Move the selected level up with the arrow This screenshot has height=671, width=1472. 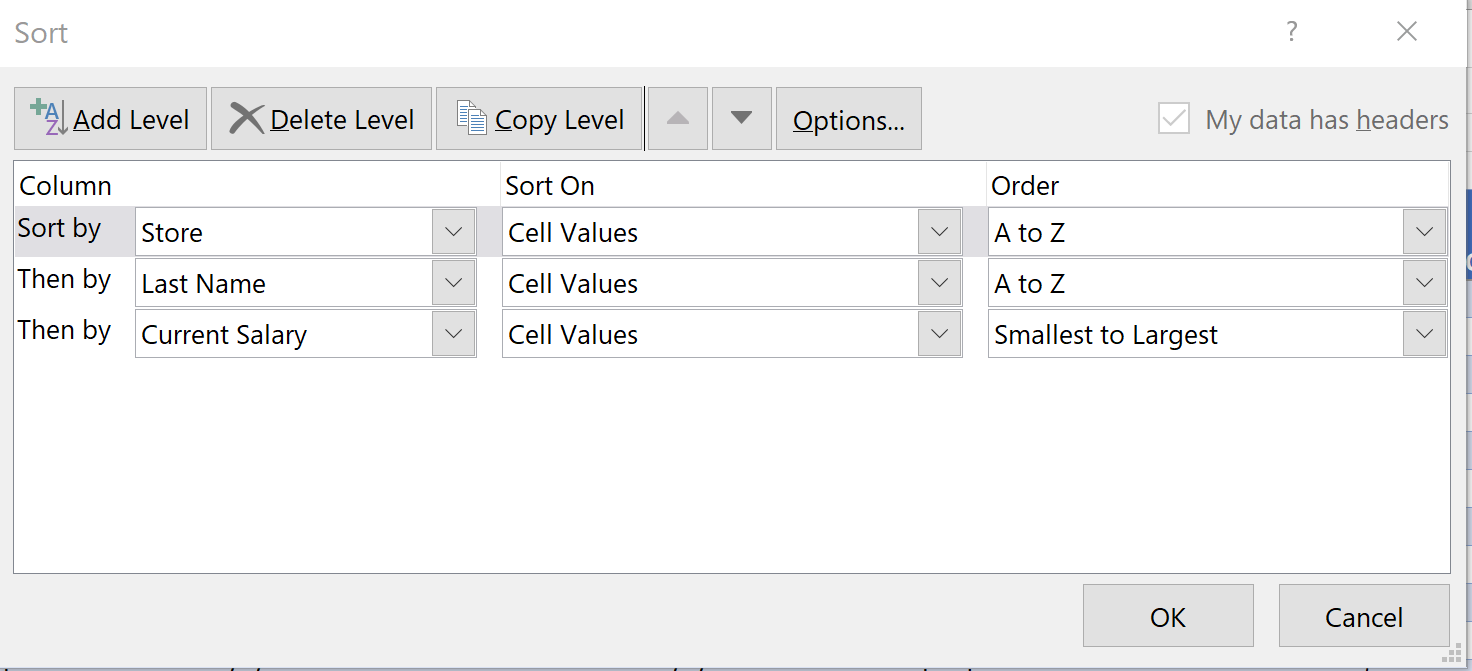(x=678, y=119)
